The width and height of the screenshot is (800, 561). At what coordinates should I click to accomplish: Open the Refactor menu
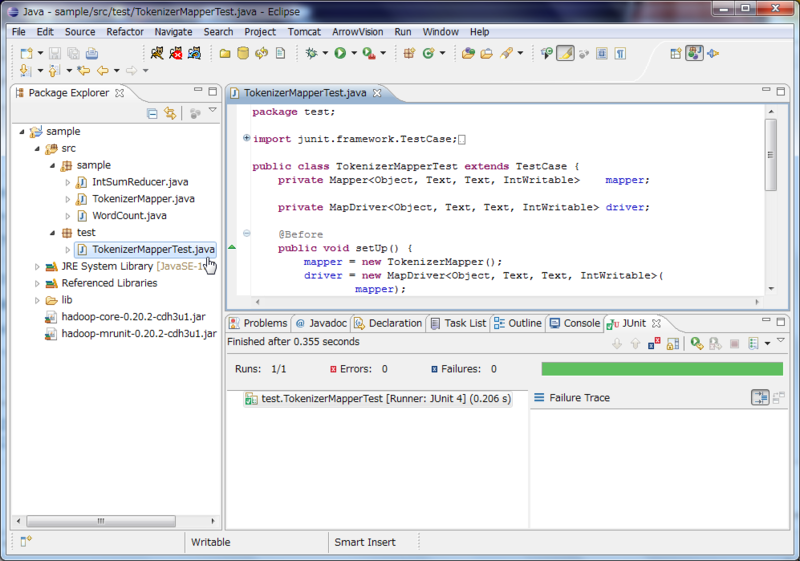coord(125,32)
